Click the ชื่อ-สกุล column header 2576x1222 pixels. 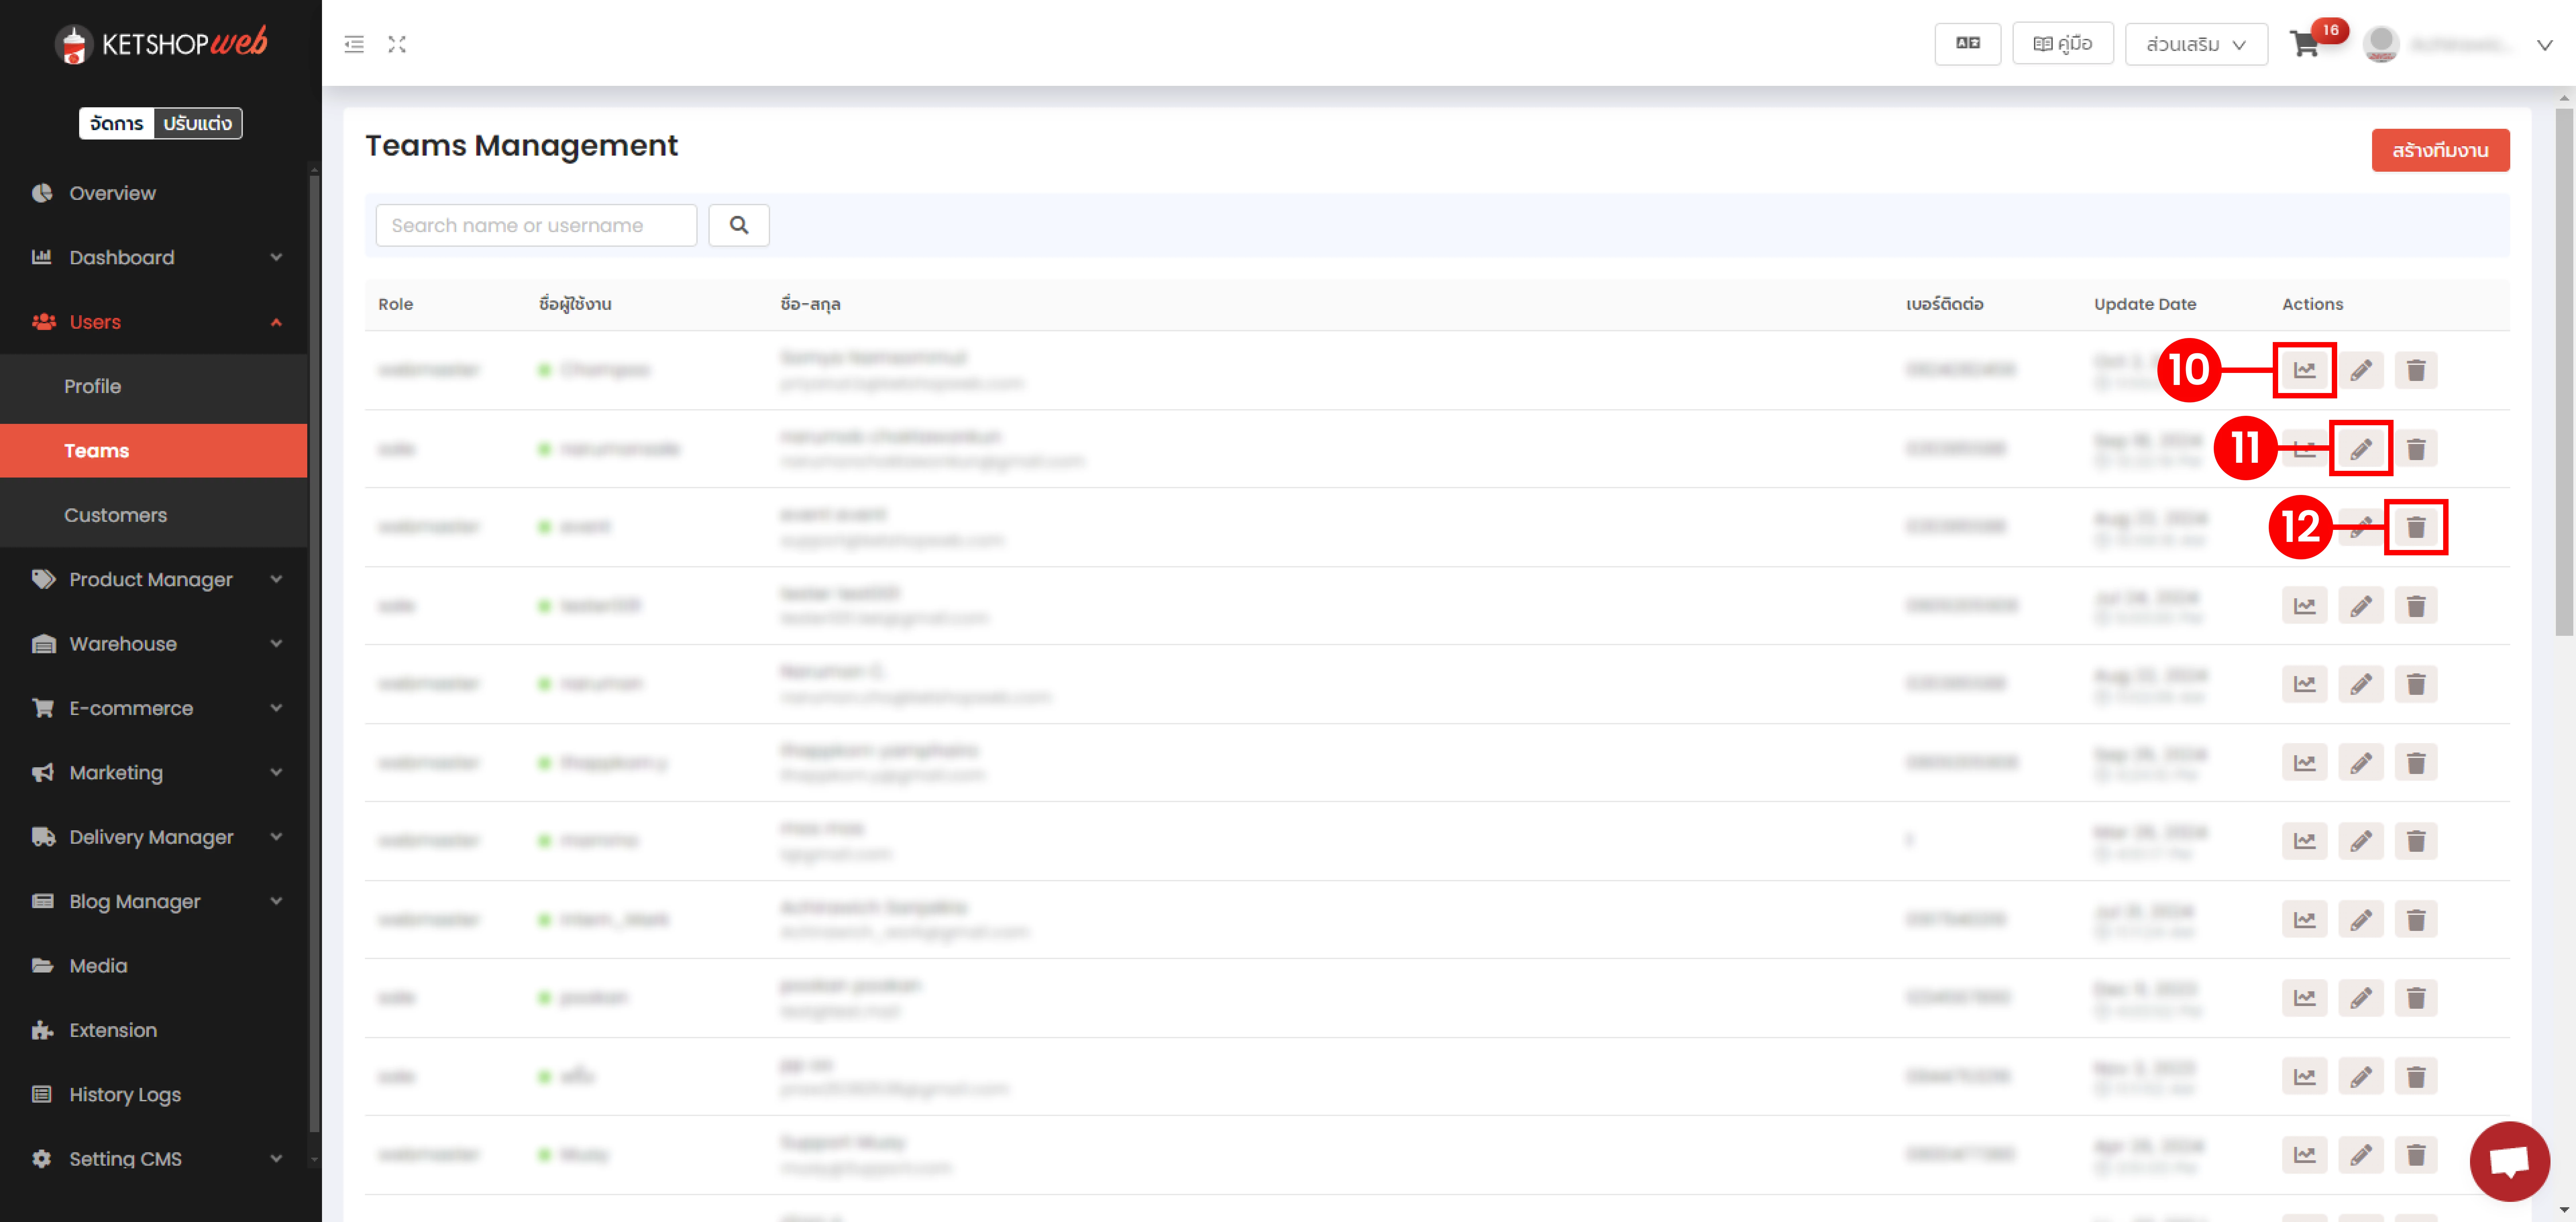[x=810, y=304]
